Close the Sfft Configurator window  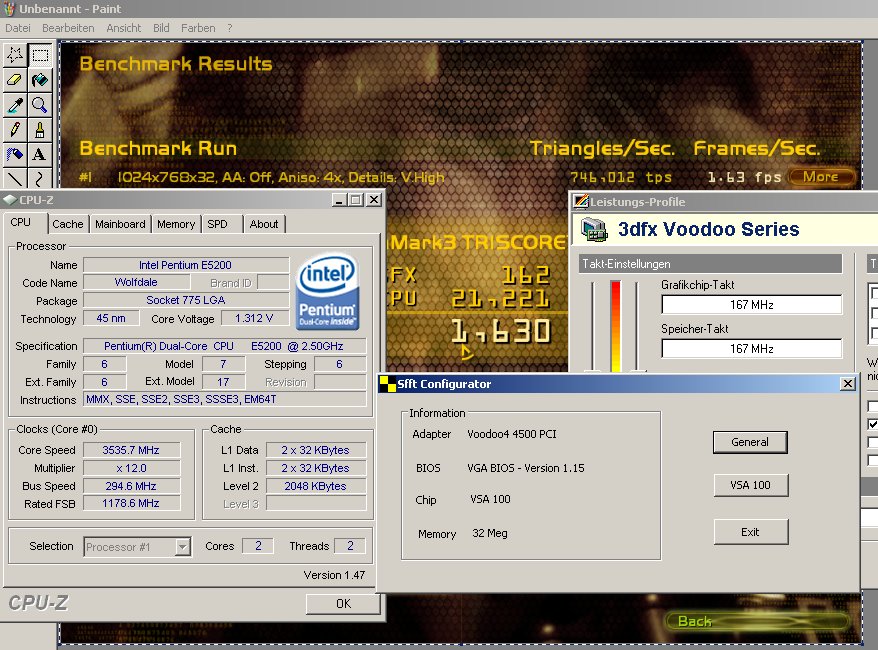(848, 384)
